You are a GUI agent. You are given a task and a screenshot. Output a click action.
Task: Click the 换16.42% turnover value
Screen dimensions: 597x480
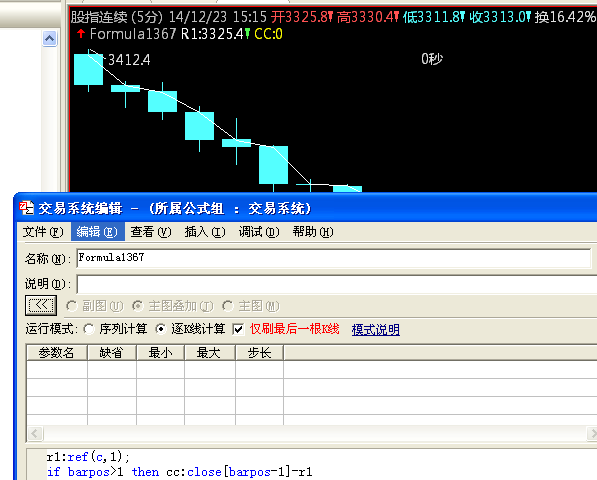[x=565, y=17]
